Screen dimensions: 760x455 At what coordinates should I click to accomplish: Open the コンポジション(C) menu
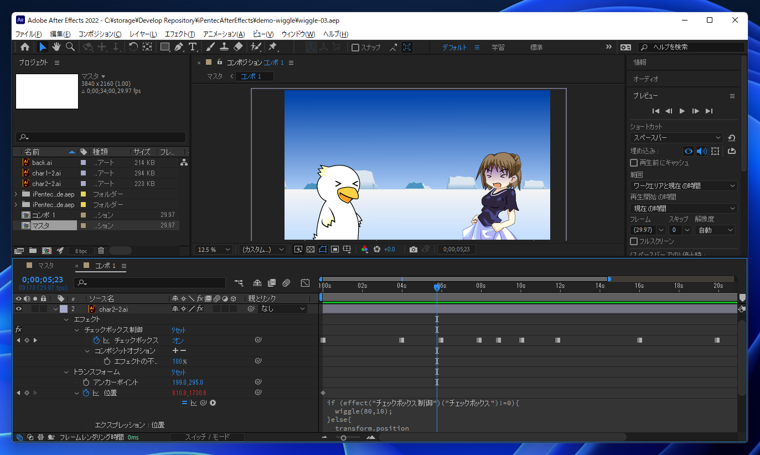(100, 34)
